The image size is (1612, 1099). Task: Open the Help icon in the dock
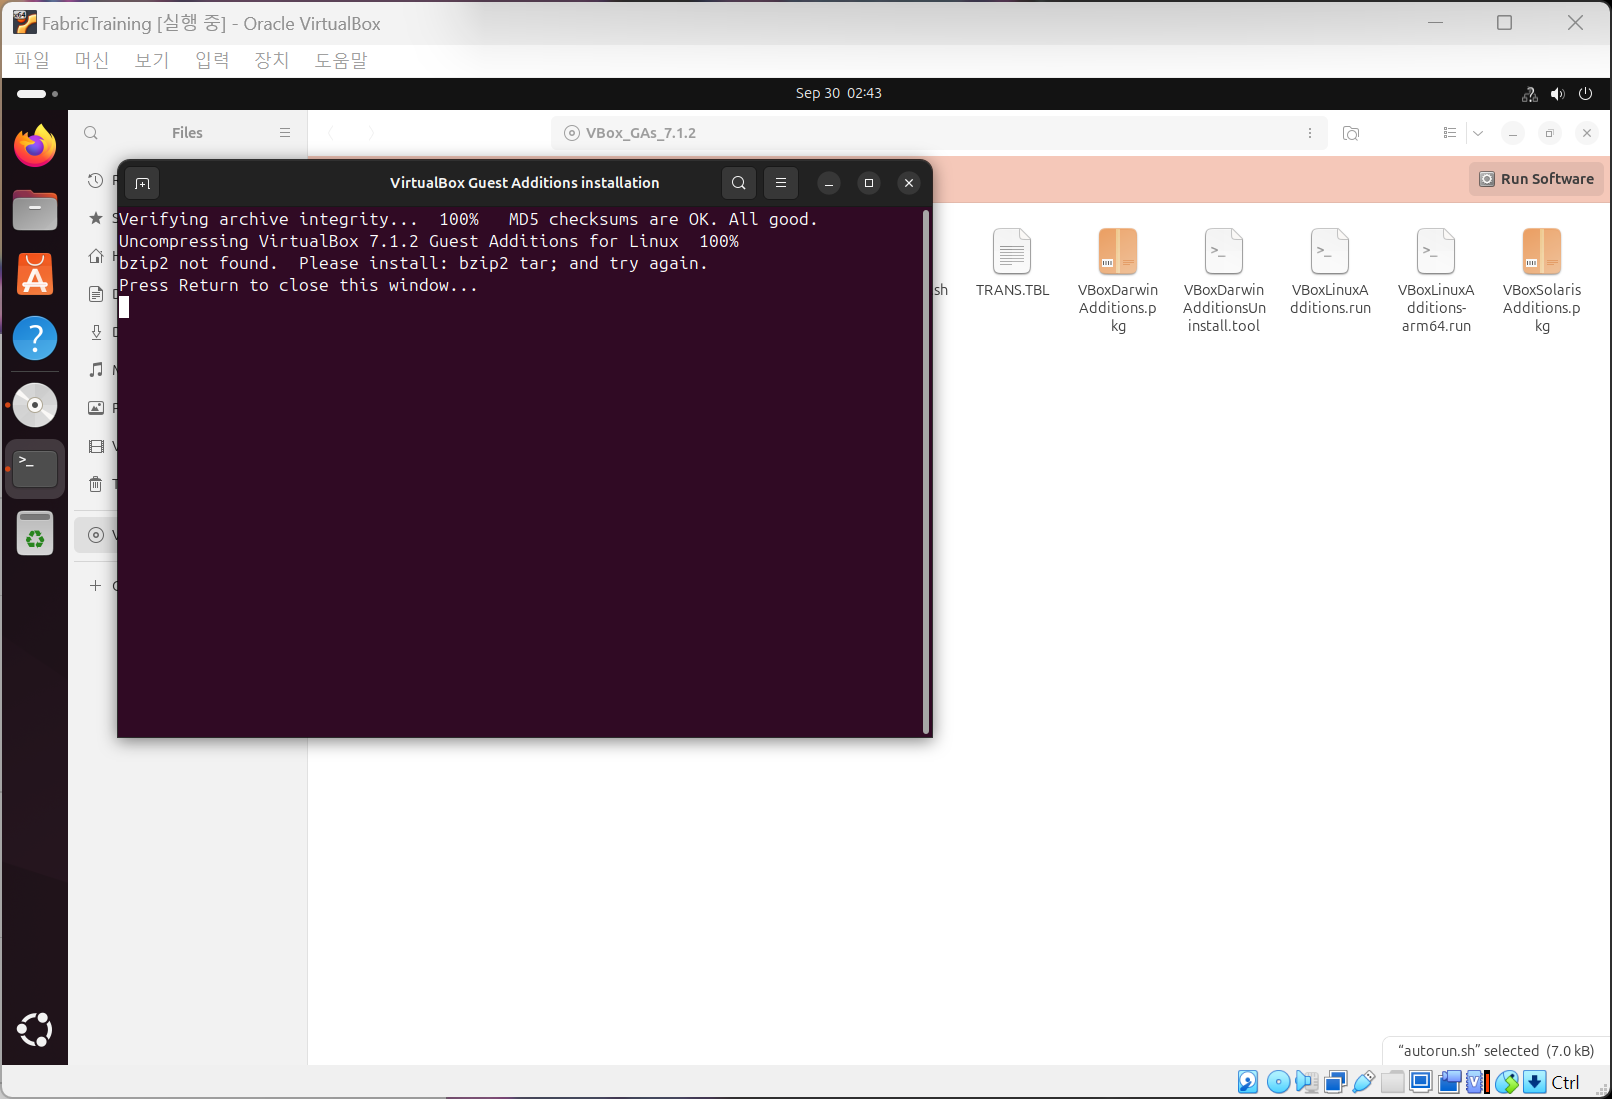(35, 338)
